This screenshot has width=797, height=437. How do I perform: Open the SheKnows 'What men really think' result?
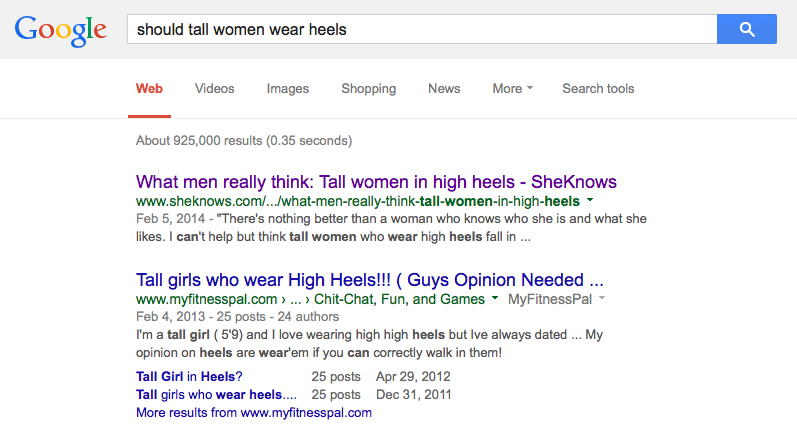coord(376,182)
